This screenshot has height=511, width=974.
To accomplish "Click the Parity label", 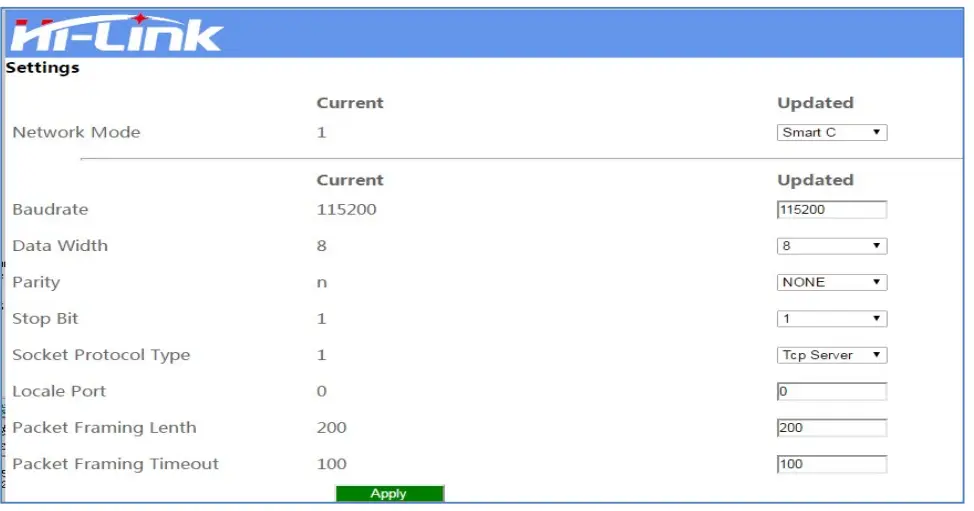I will [x=36, y=283].
